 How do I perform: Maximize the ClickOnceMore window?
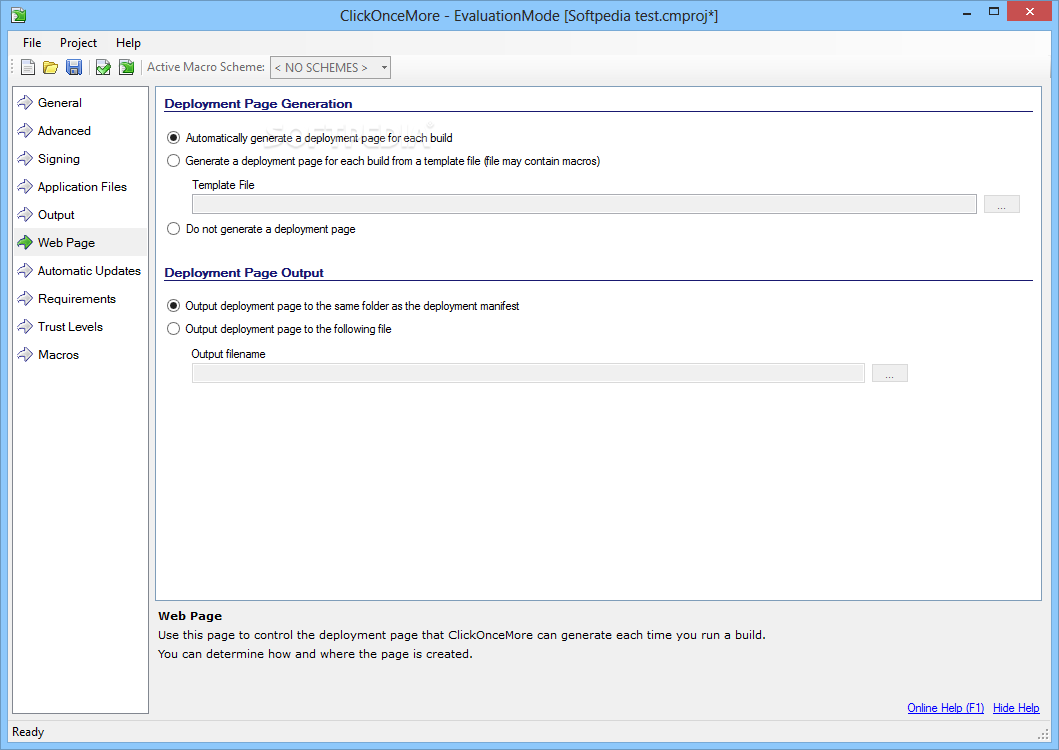(993, 11)
